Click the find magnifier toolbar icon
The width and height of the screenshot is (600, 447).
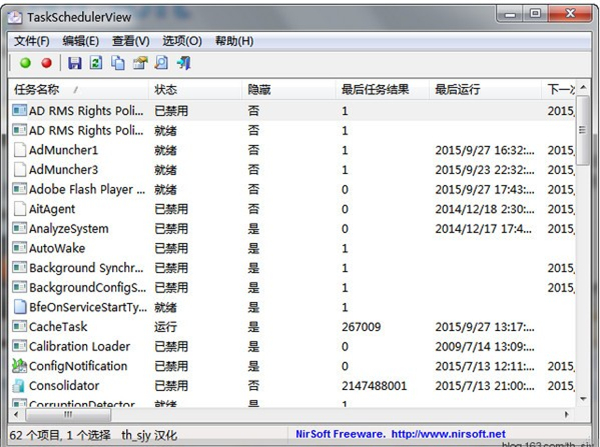[161, 63]
